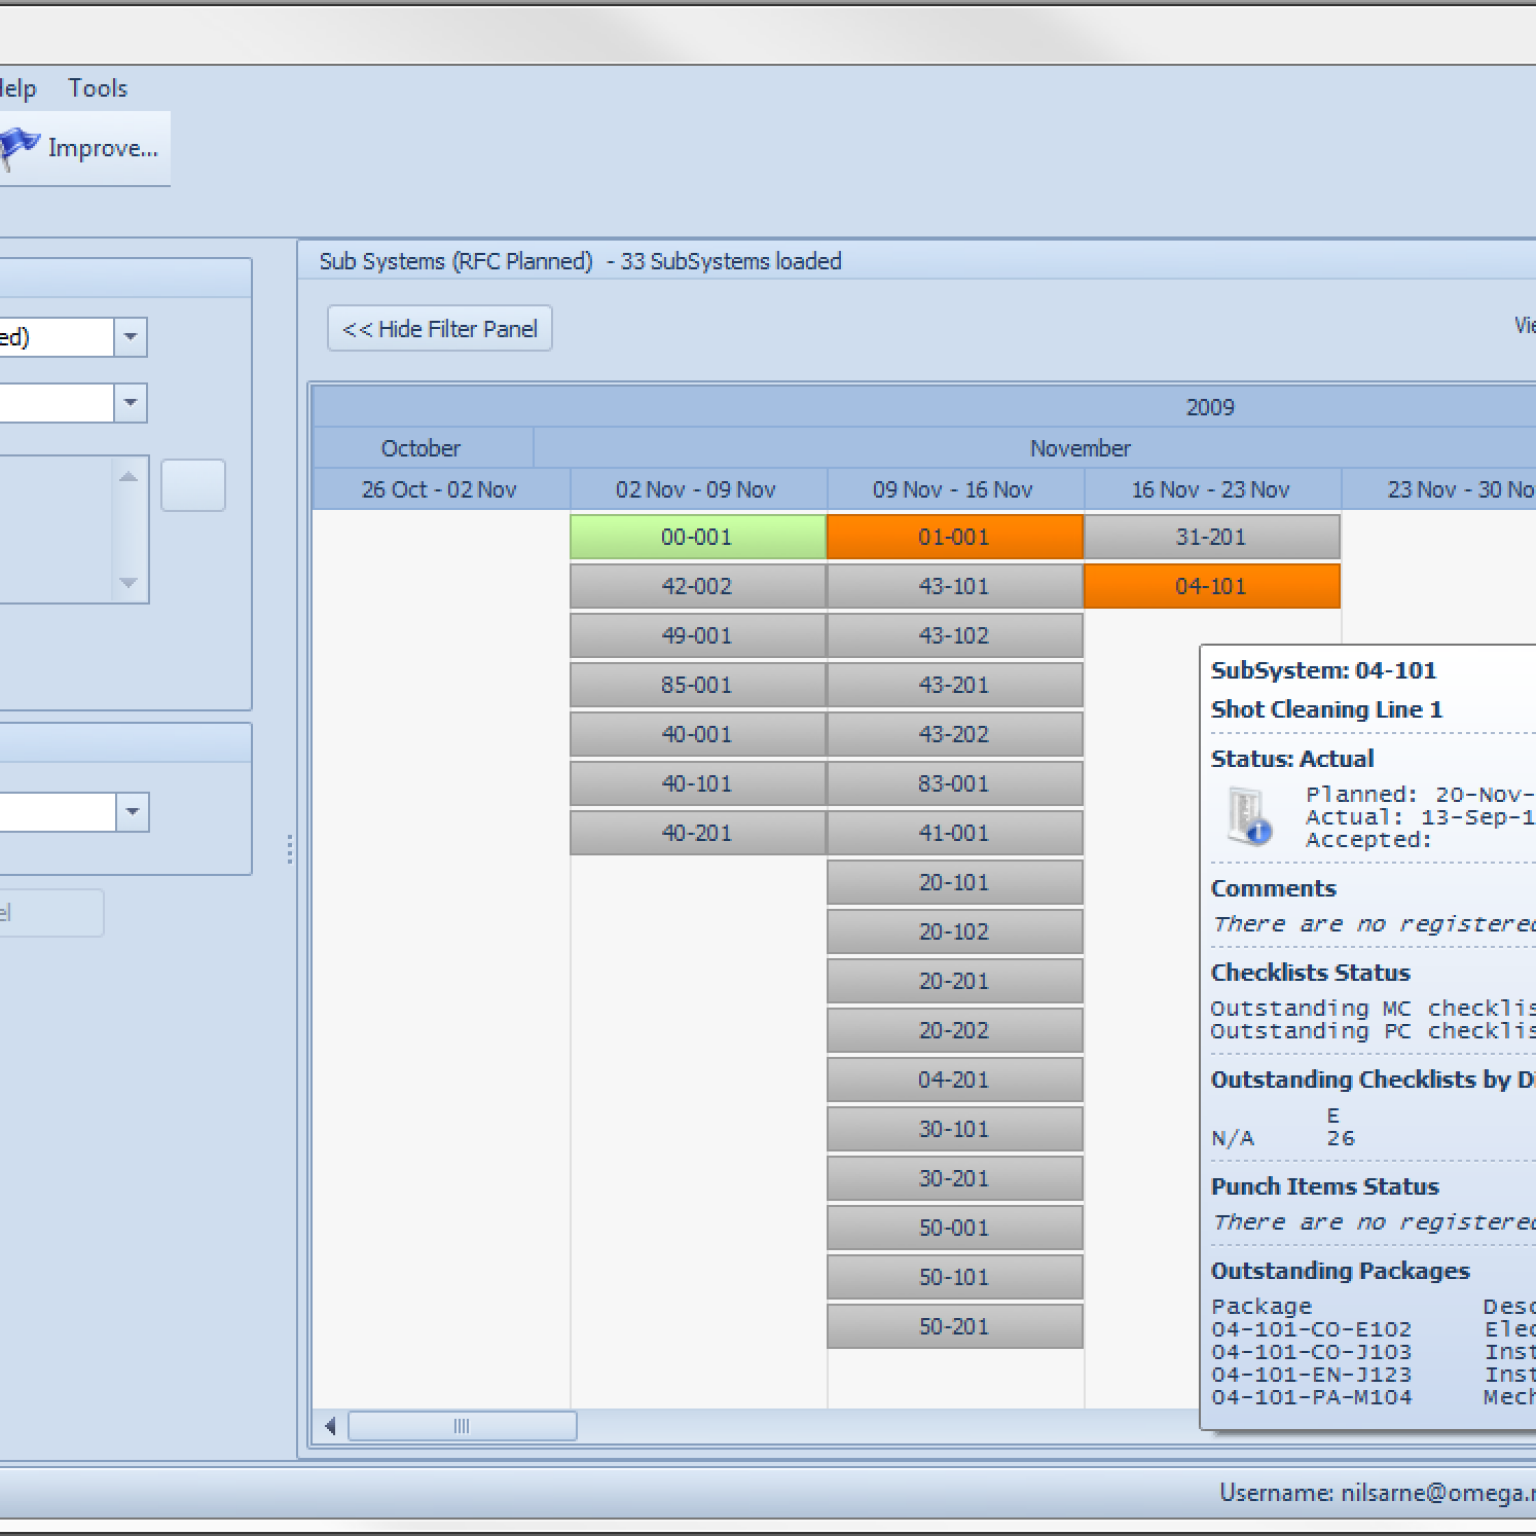Select the 50-201 subsystem block

click(x=954, y=1327)
